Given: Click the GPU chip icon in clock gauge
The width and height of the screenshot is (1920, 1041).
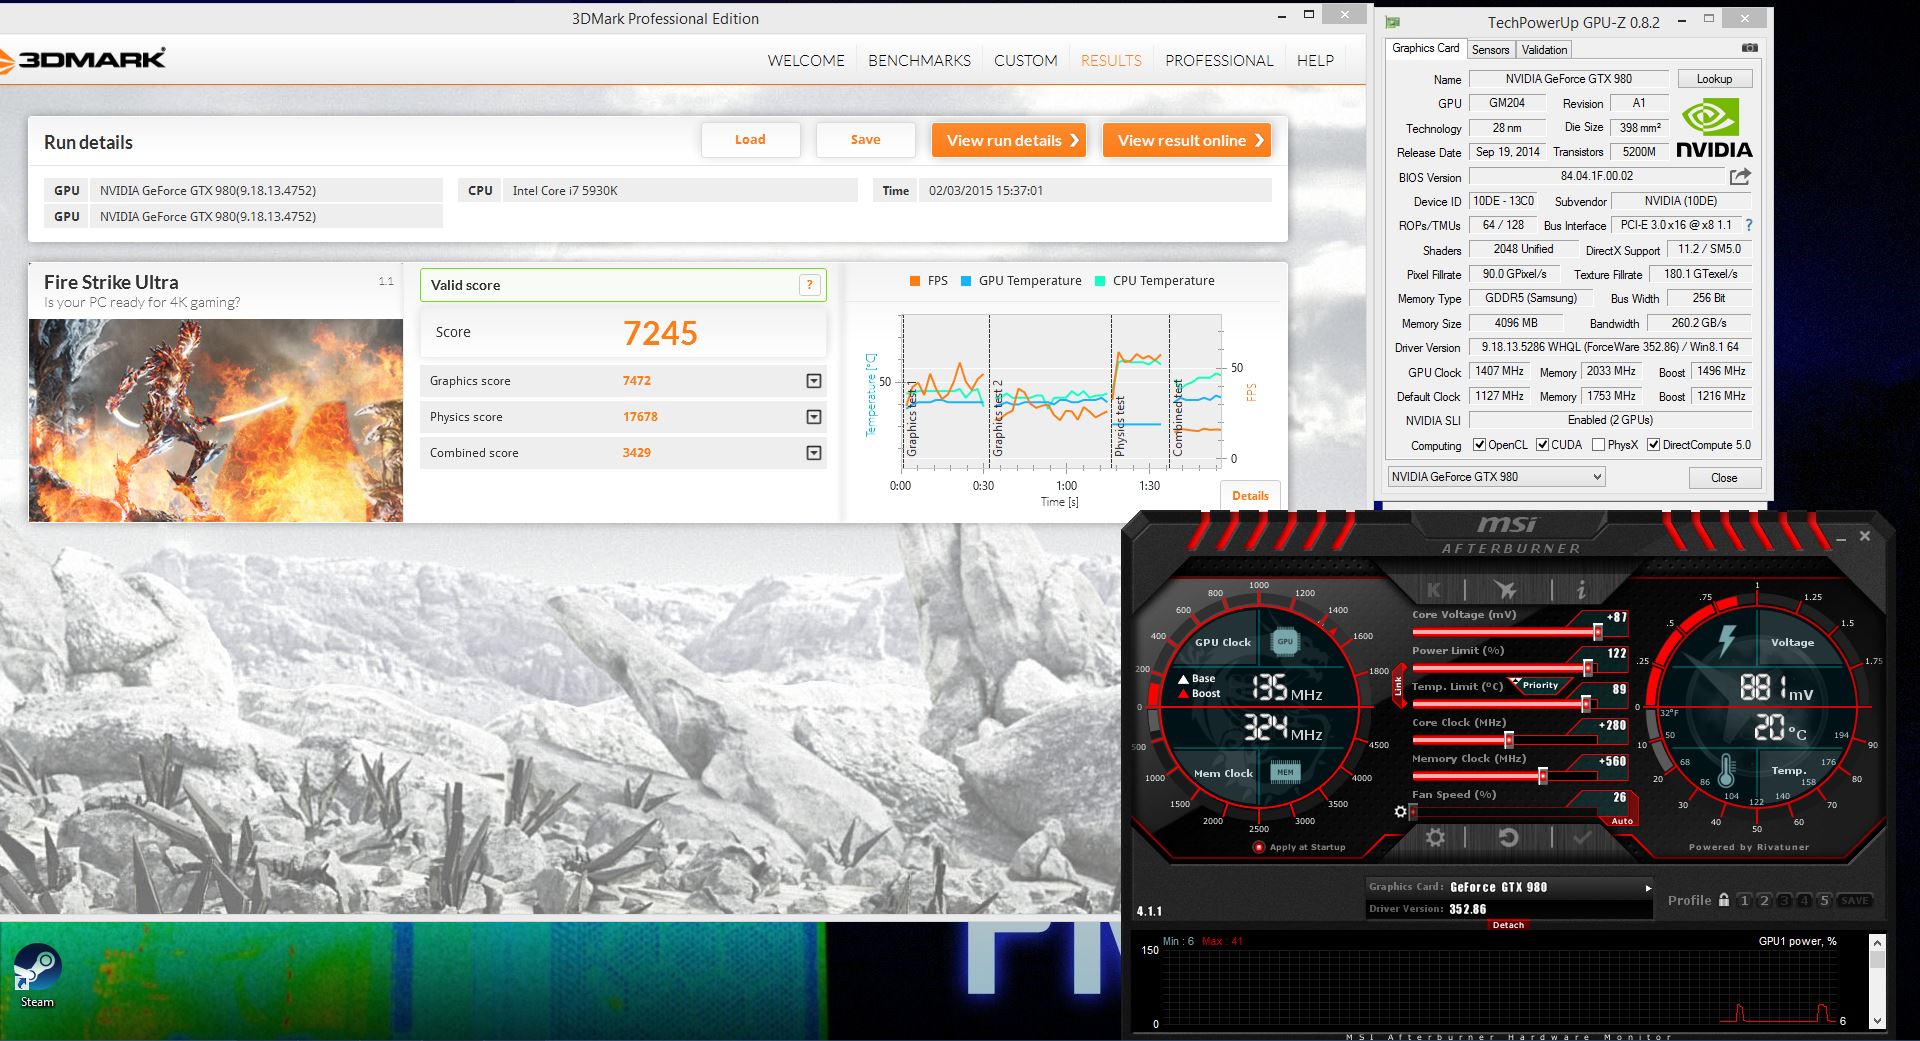Looking at the screenshot, I should point(1285,641).
